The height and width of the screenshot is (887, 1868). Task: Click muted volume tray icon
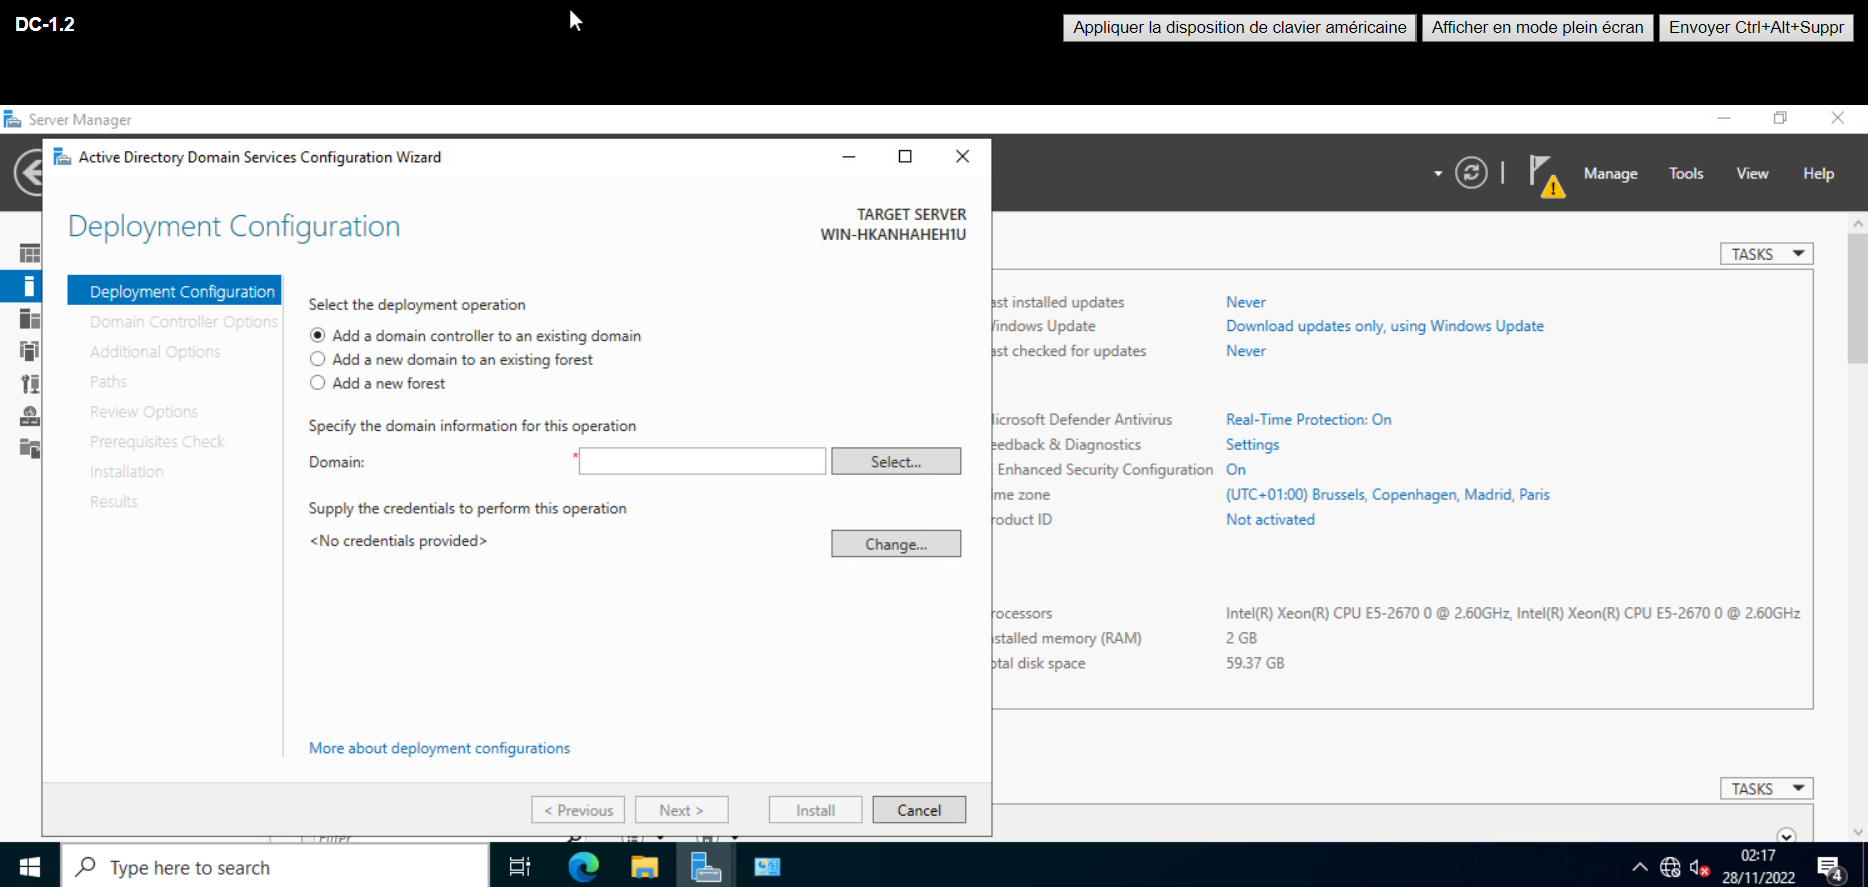click(x=1699, y=867)
